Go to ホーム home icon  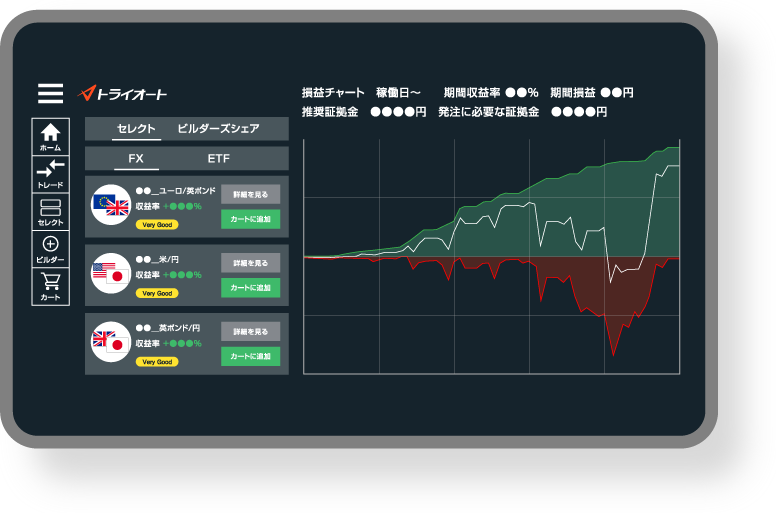pyautogui.click(x=50, y=136)
